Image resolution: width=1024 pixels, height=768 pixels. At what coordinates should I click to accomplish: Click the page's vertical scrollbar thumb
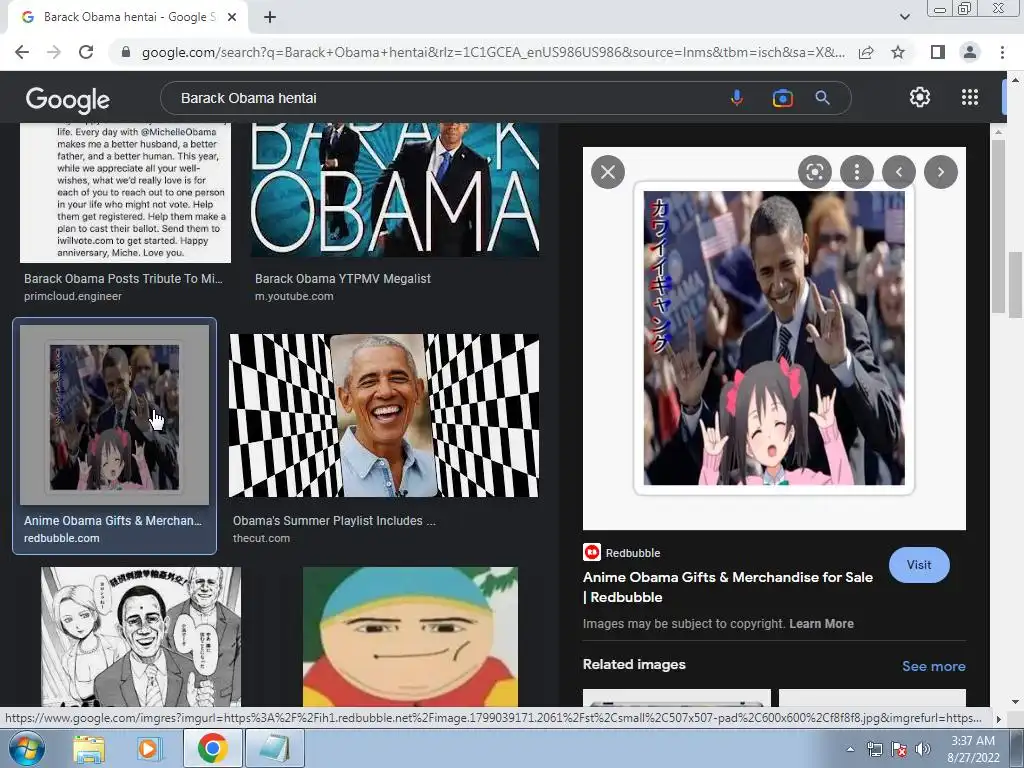click(x=1015, y=284)
